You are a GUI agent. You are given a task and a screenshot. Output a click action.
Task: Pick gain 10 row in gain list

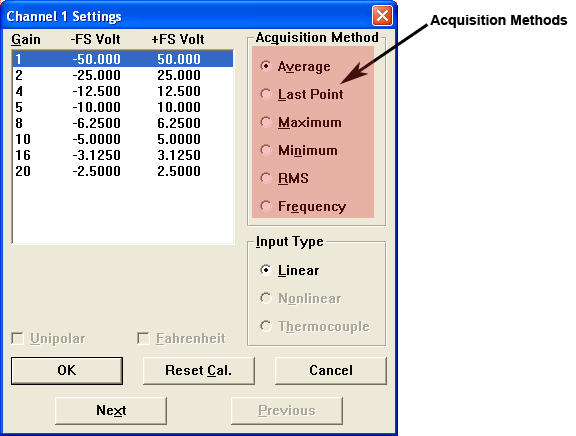[123, 139]
